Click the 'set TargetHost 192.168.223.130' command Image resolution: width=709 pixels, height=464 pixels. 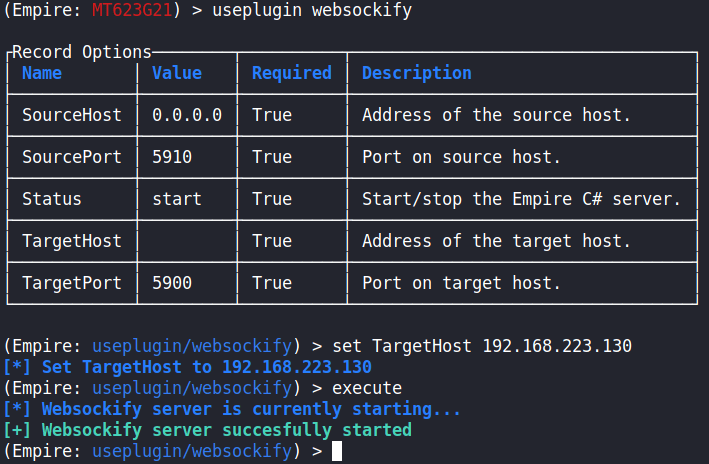[x=482, y=346]
